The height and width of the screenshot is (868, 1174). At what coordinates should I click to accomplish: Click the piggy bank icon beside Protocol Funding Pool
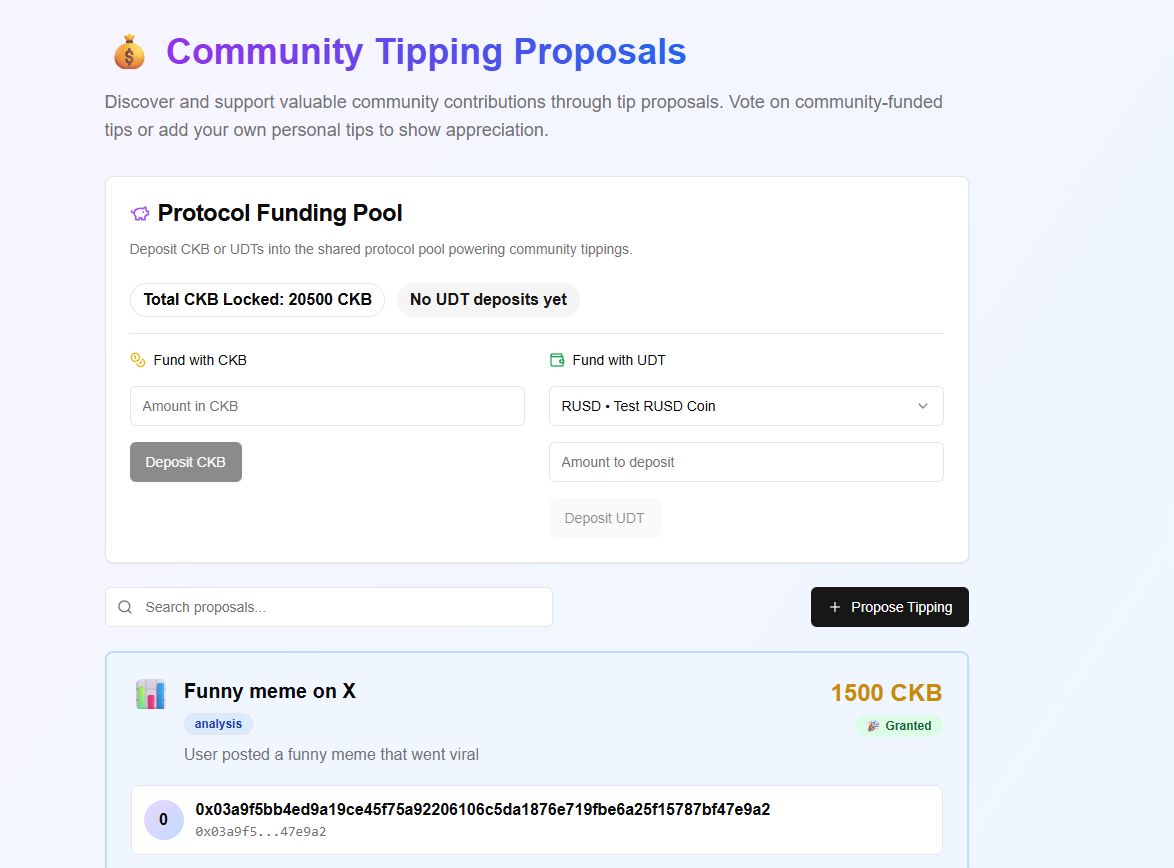140,213
